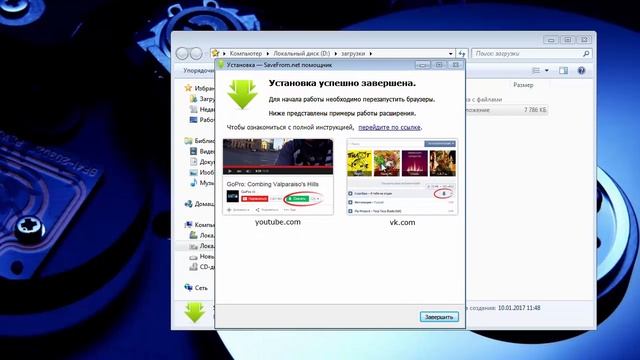The width and height of the screenshot is (640, 360).
Task: Go back in Explorer window
Action: [182, 53]
